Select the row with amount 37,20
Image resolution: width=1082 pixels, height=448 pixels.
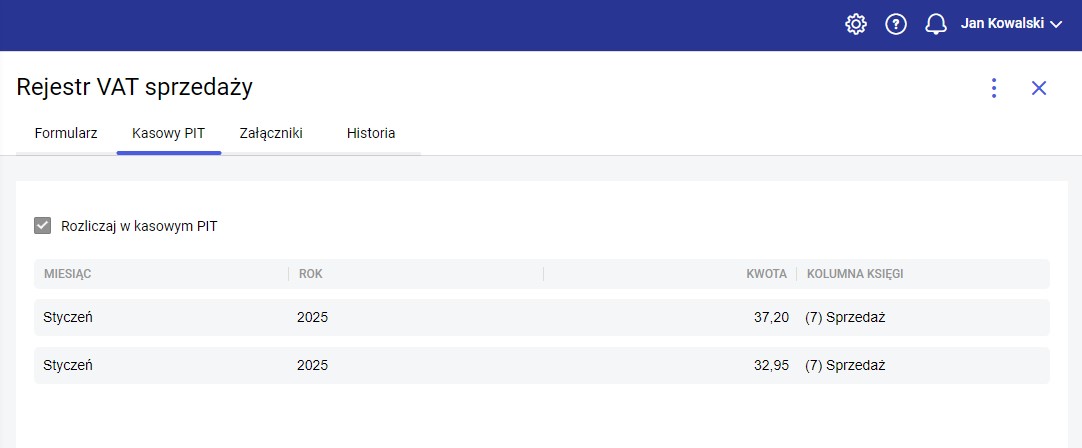pyautogui.click(x=541, y=317)
